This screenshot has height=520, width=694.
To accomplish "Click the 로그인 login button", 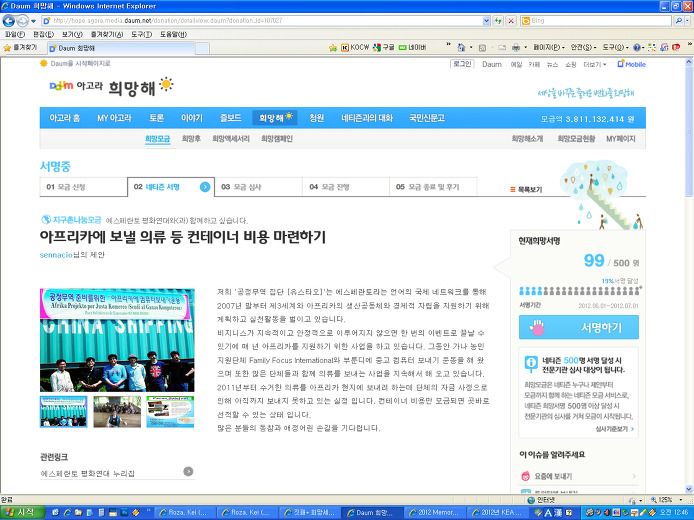I will (462, 64).
